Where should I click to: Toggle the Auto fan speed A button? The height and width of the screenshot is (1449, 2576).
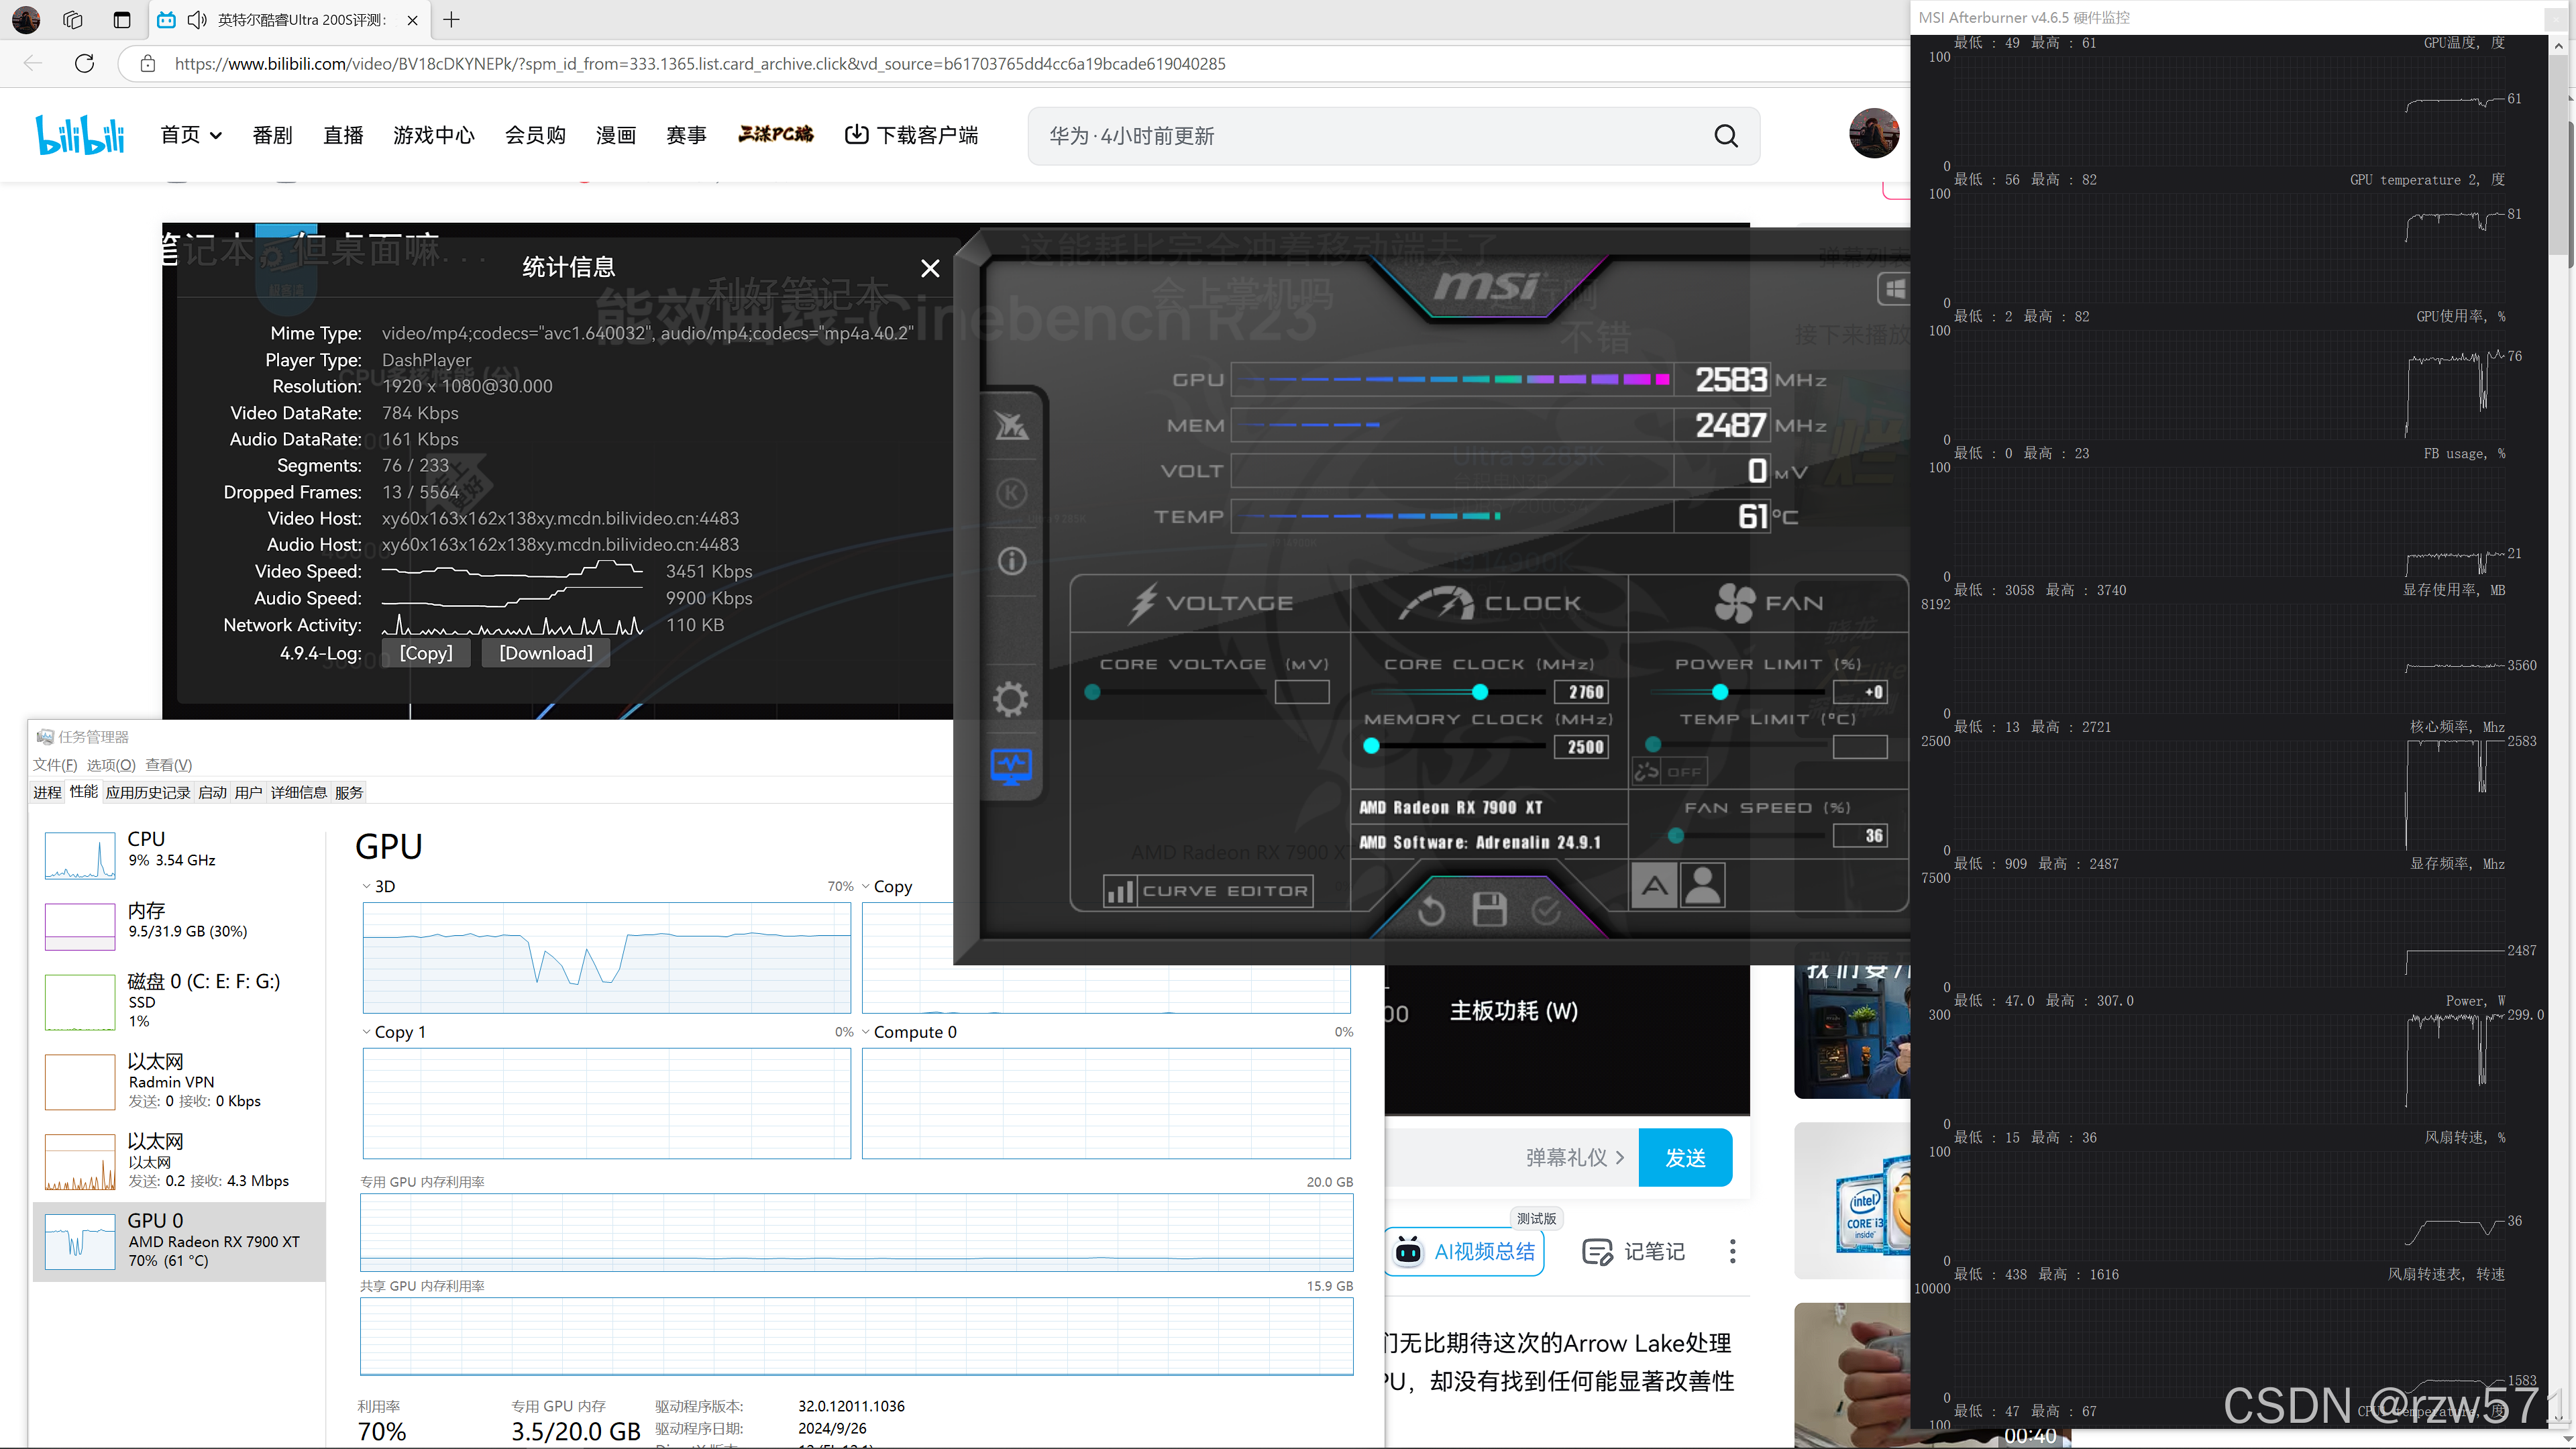[x=1655, y=886]
